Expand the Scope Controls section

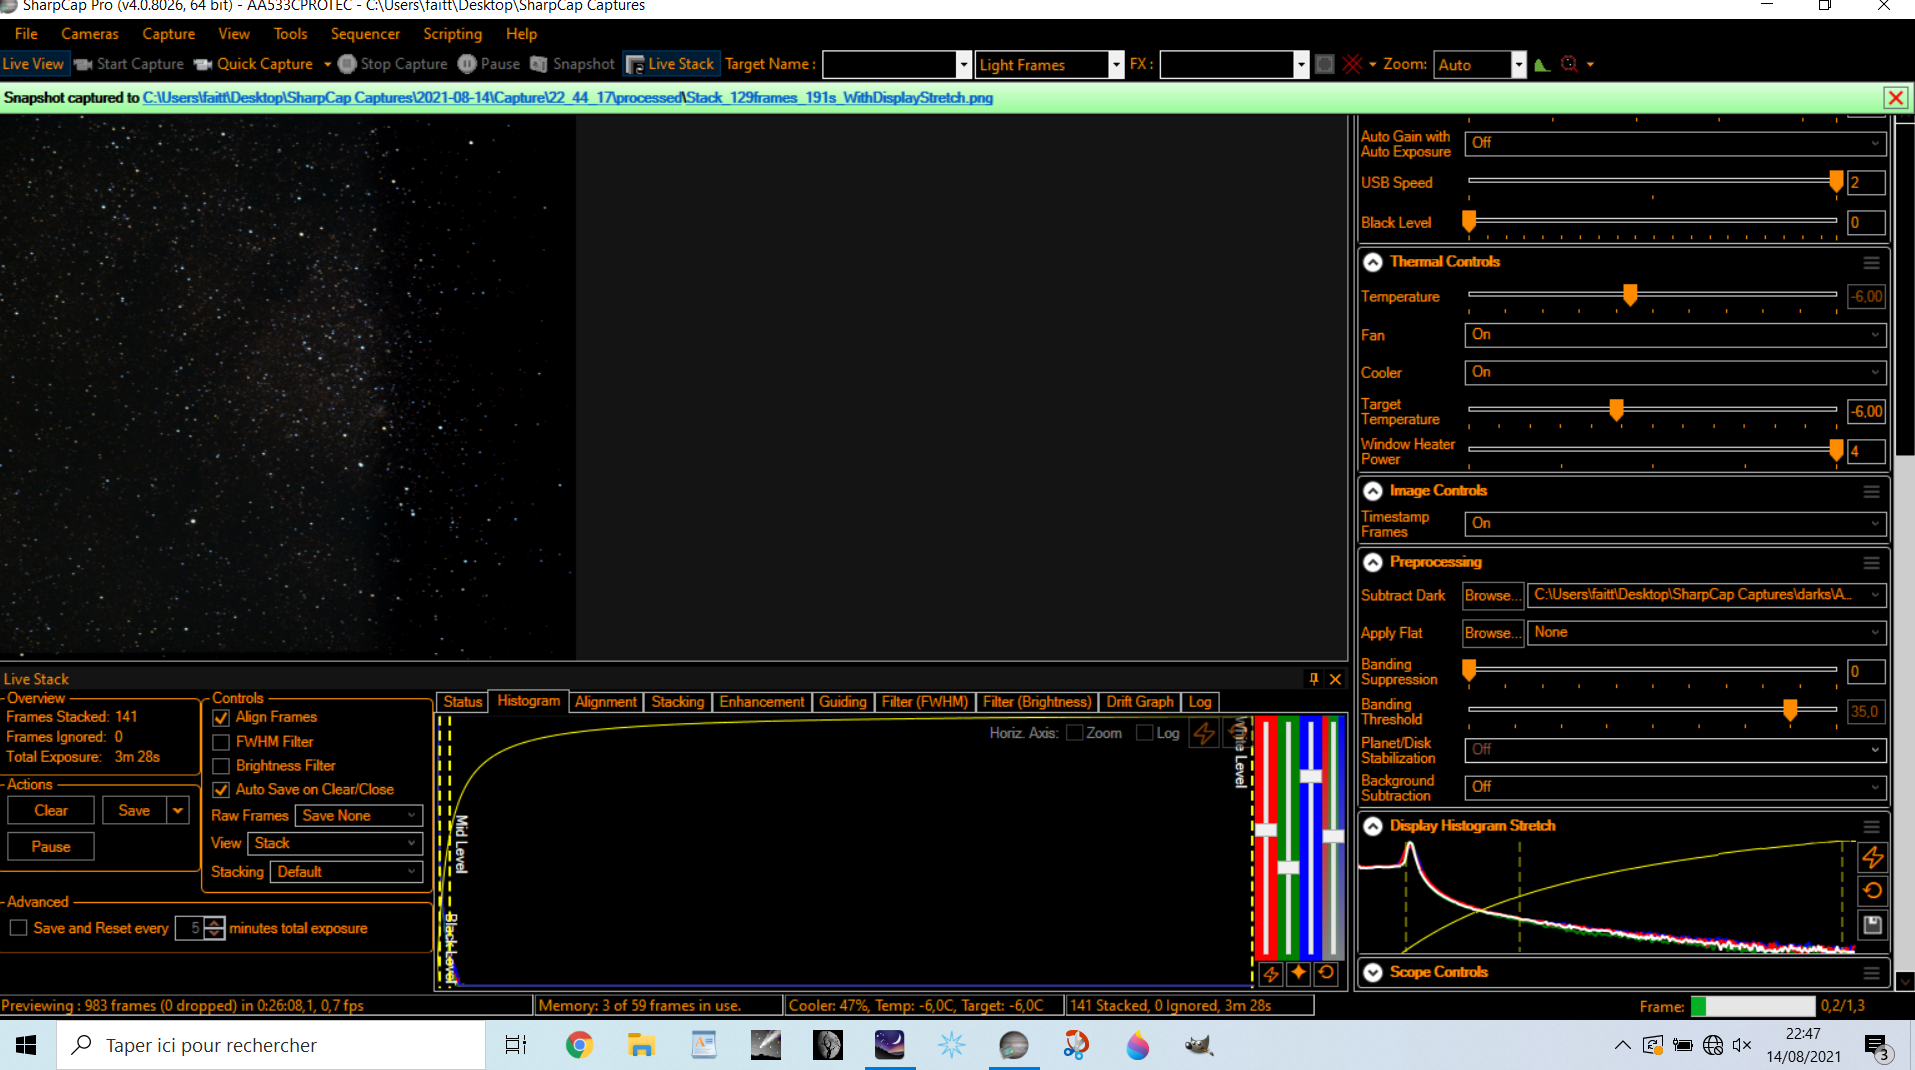click(1373, 972)
